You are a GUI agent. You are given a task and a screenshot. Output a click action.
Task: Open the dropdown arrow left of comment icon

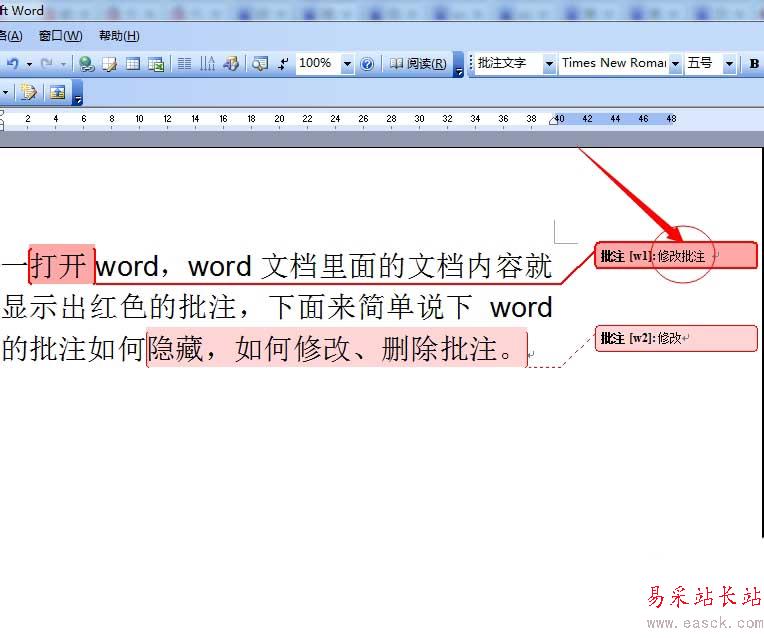[5, 92]
